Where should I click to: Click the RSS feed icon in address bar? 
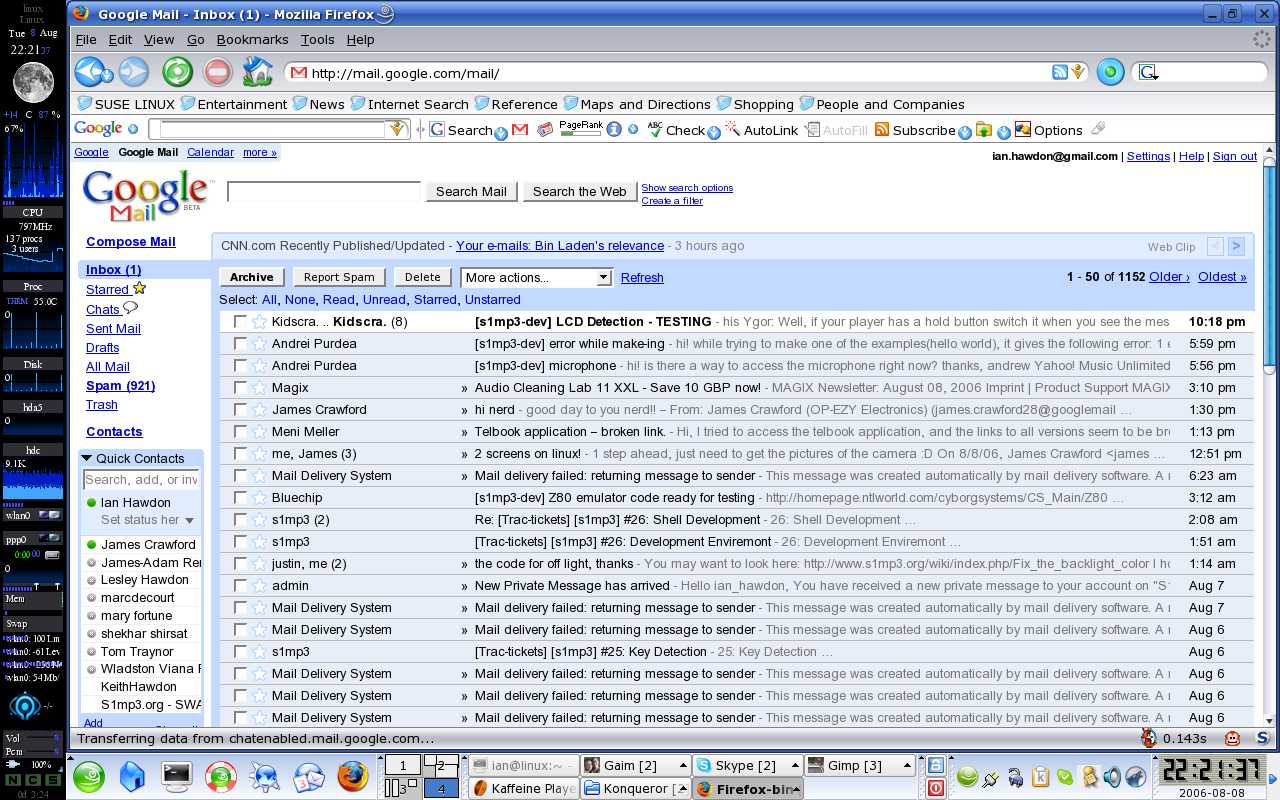1060,72
